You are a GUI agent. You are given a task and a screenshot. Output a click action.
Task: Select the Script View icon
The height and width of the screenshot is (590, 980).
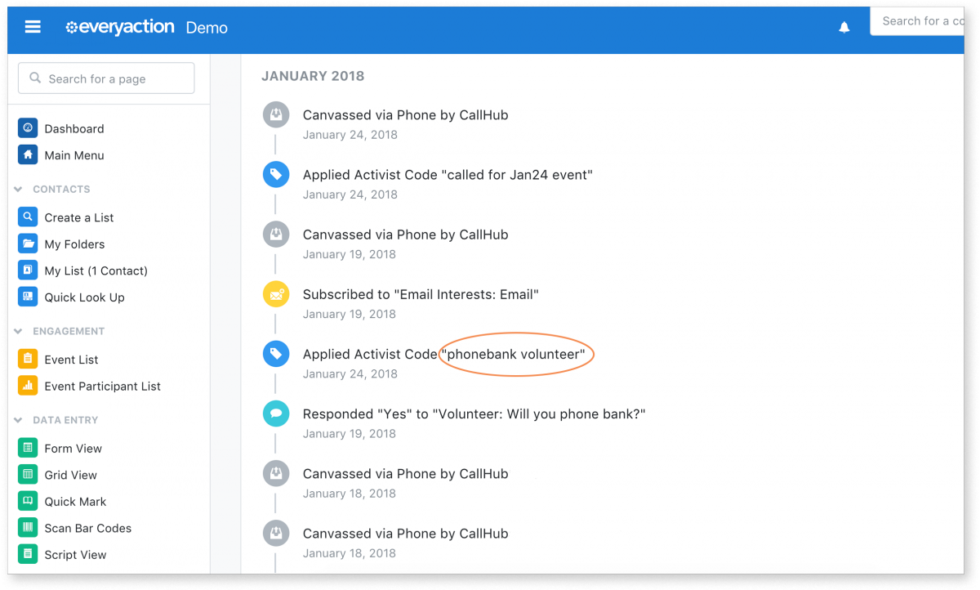tap(27, 554)
